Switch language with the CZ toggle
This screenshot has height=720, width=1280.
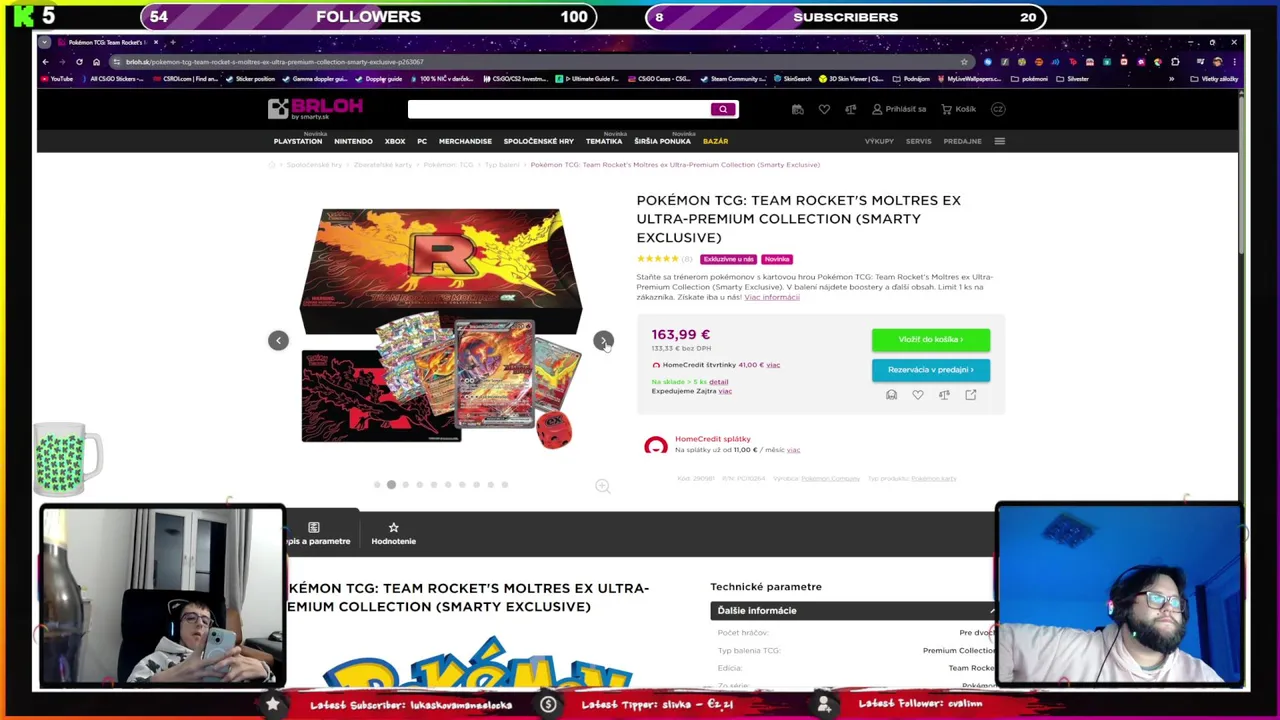(998, 109)
